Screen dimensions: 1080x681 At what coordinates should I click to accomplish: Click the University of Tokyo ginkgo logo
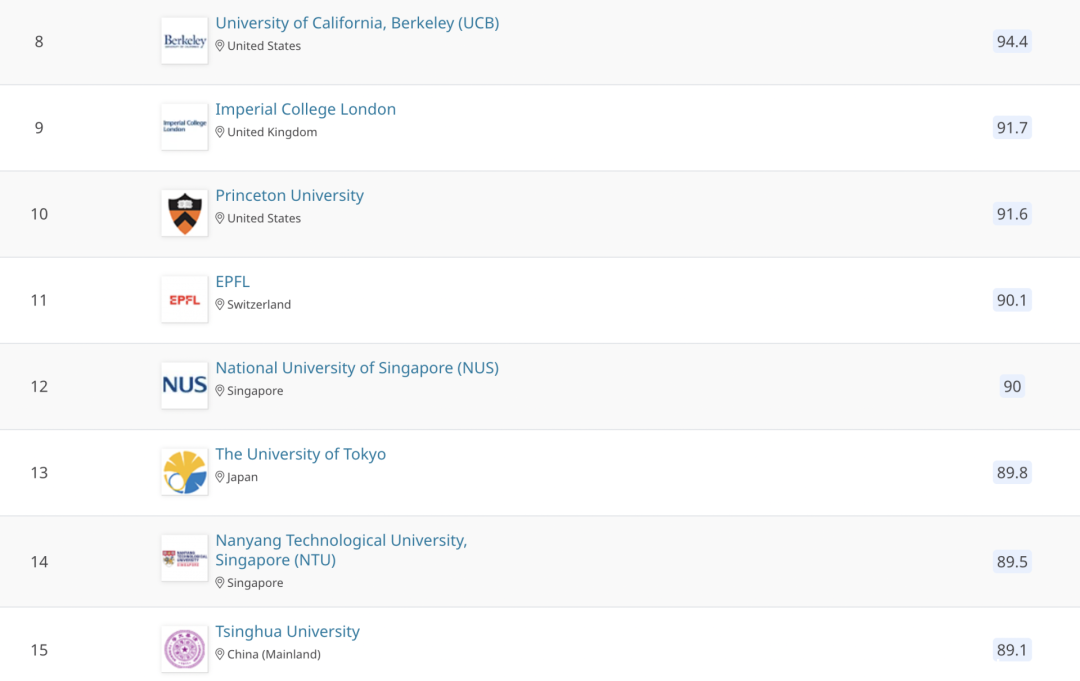click(x=184, y=471)
